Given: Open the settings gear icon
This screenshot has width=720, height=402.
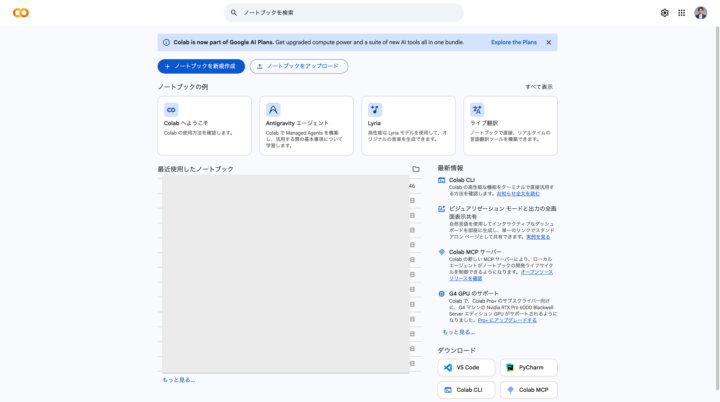Looking at the screenshot, I should click(664, 13).
